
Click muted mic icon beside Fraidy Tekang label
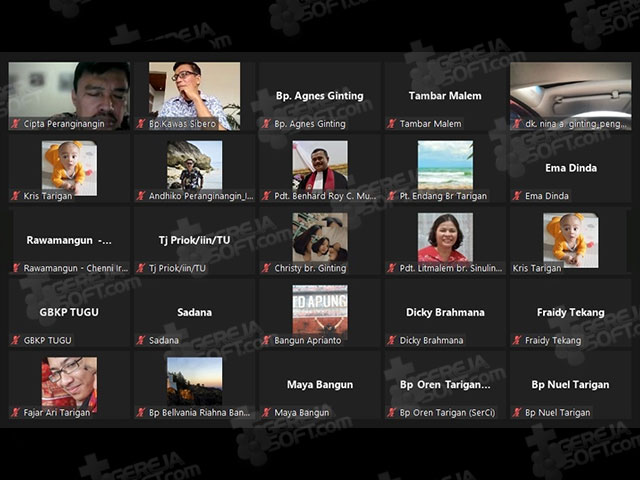pyautogui.click(x=517, y=340)
